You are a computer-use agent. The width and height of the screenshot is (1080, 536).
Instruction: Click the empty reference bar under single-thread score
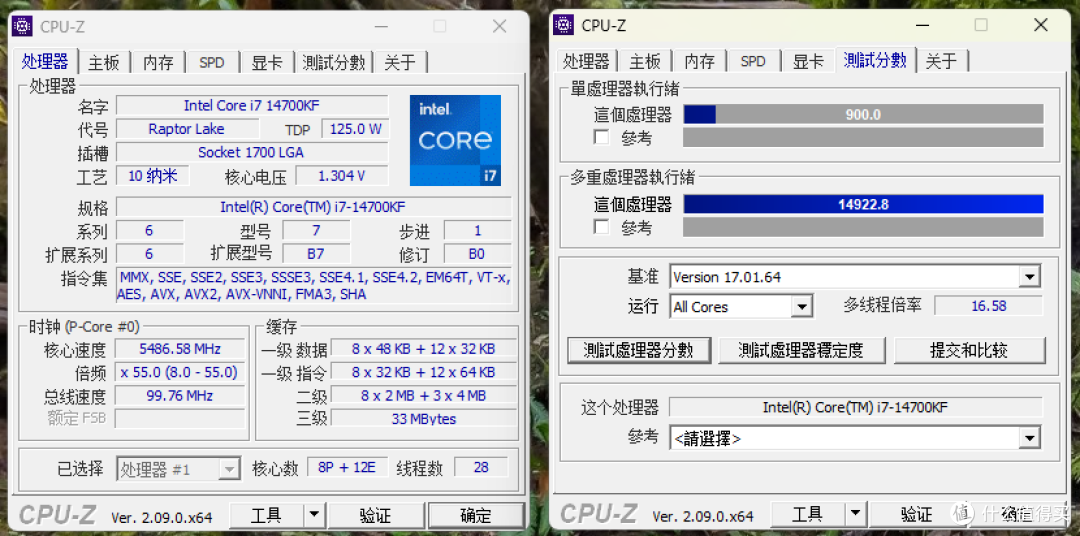click(x=863, y=137)
